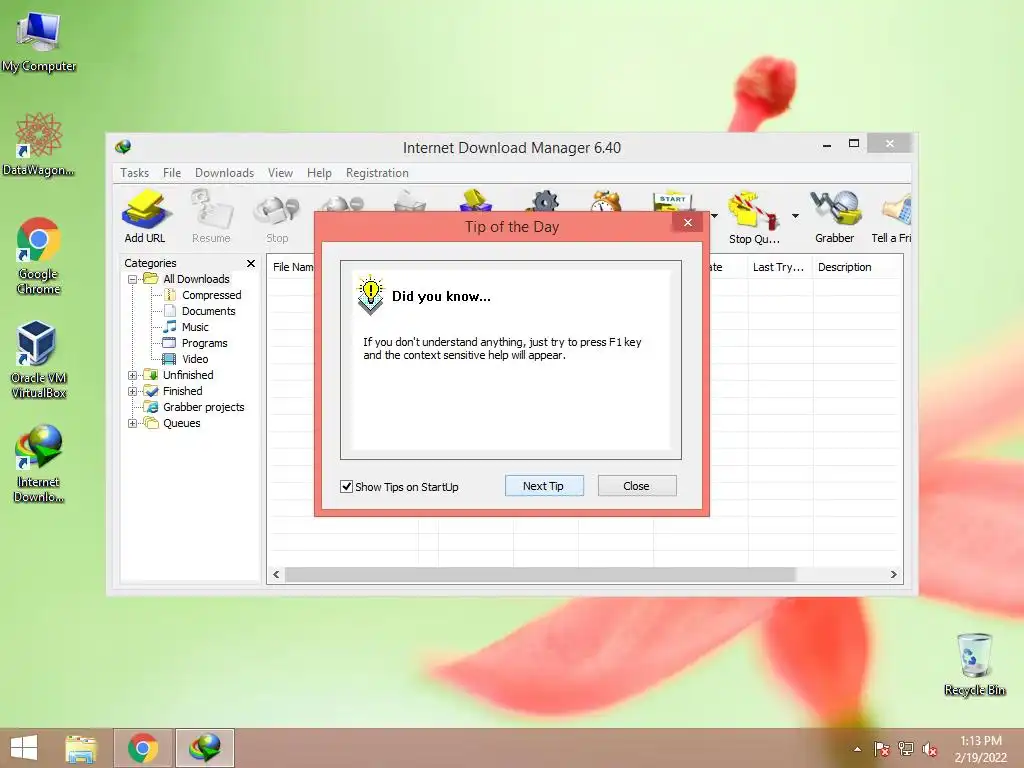Viewport: 1024px width, 768px height.
Task: Click the Action Center flag icon
Action: click(882, 749)
